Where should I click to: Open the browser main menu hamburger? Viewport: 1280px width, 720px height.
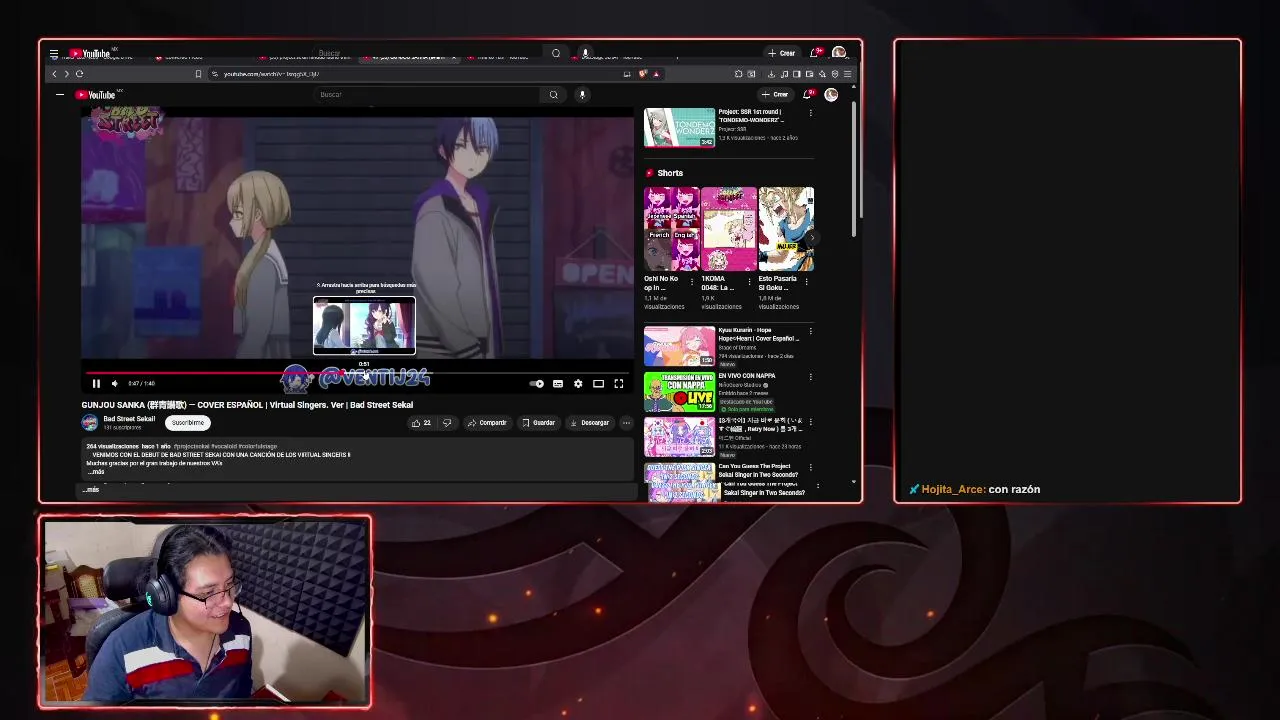[x=847, y=74]
